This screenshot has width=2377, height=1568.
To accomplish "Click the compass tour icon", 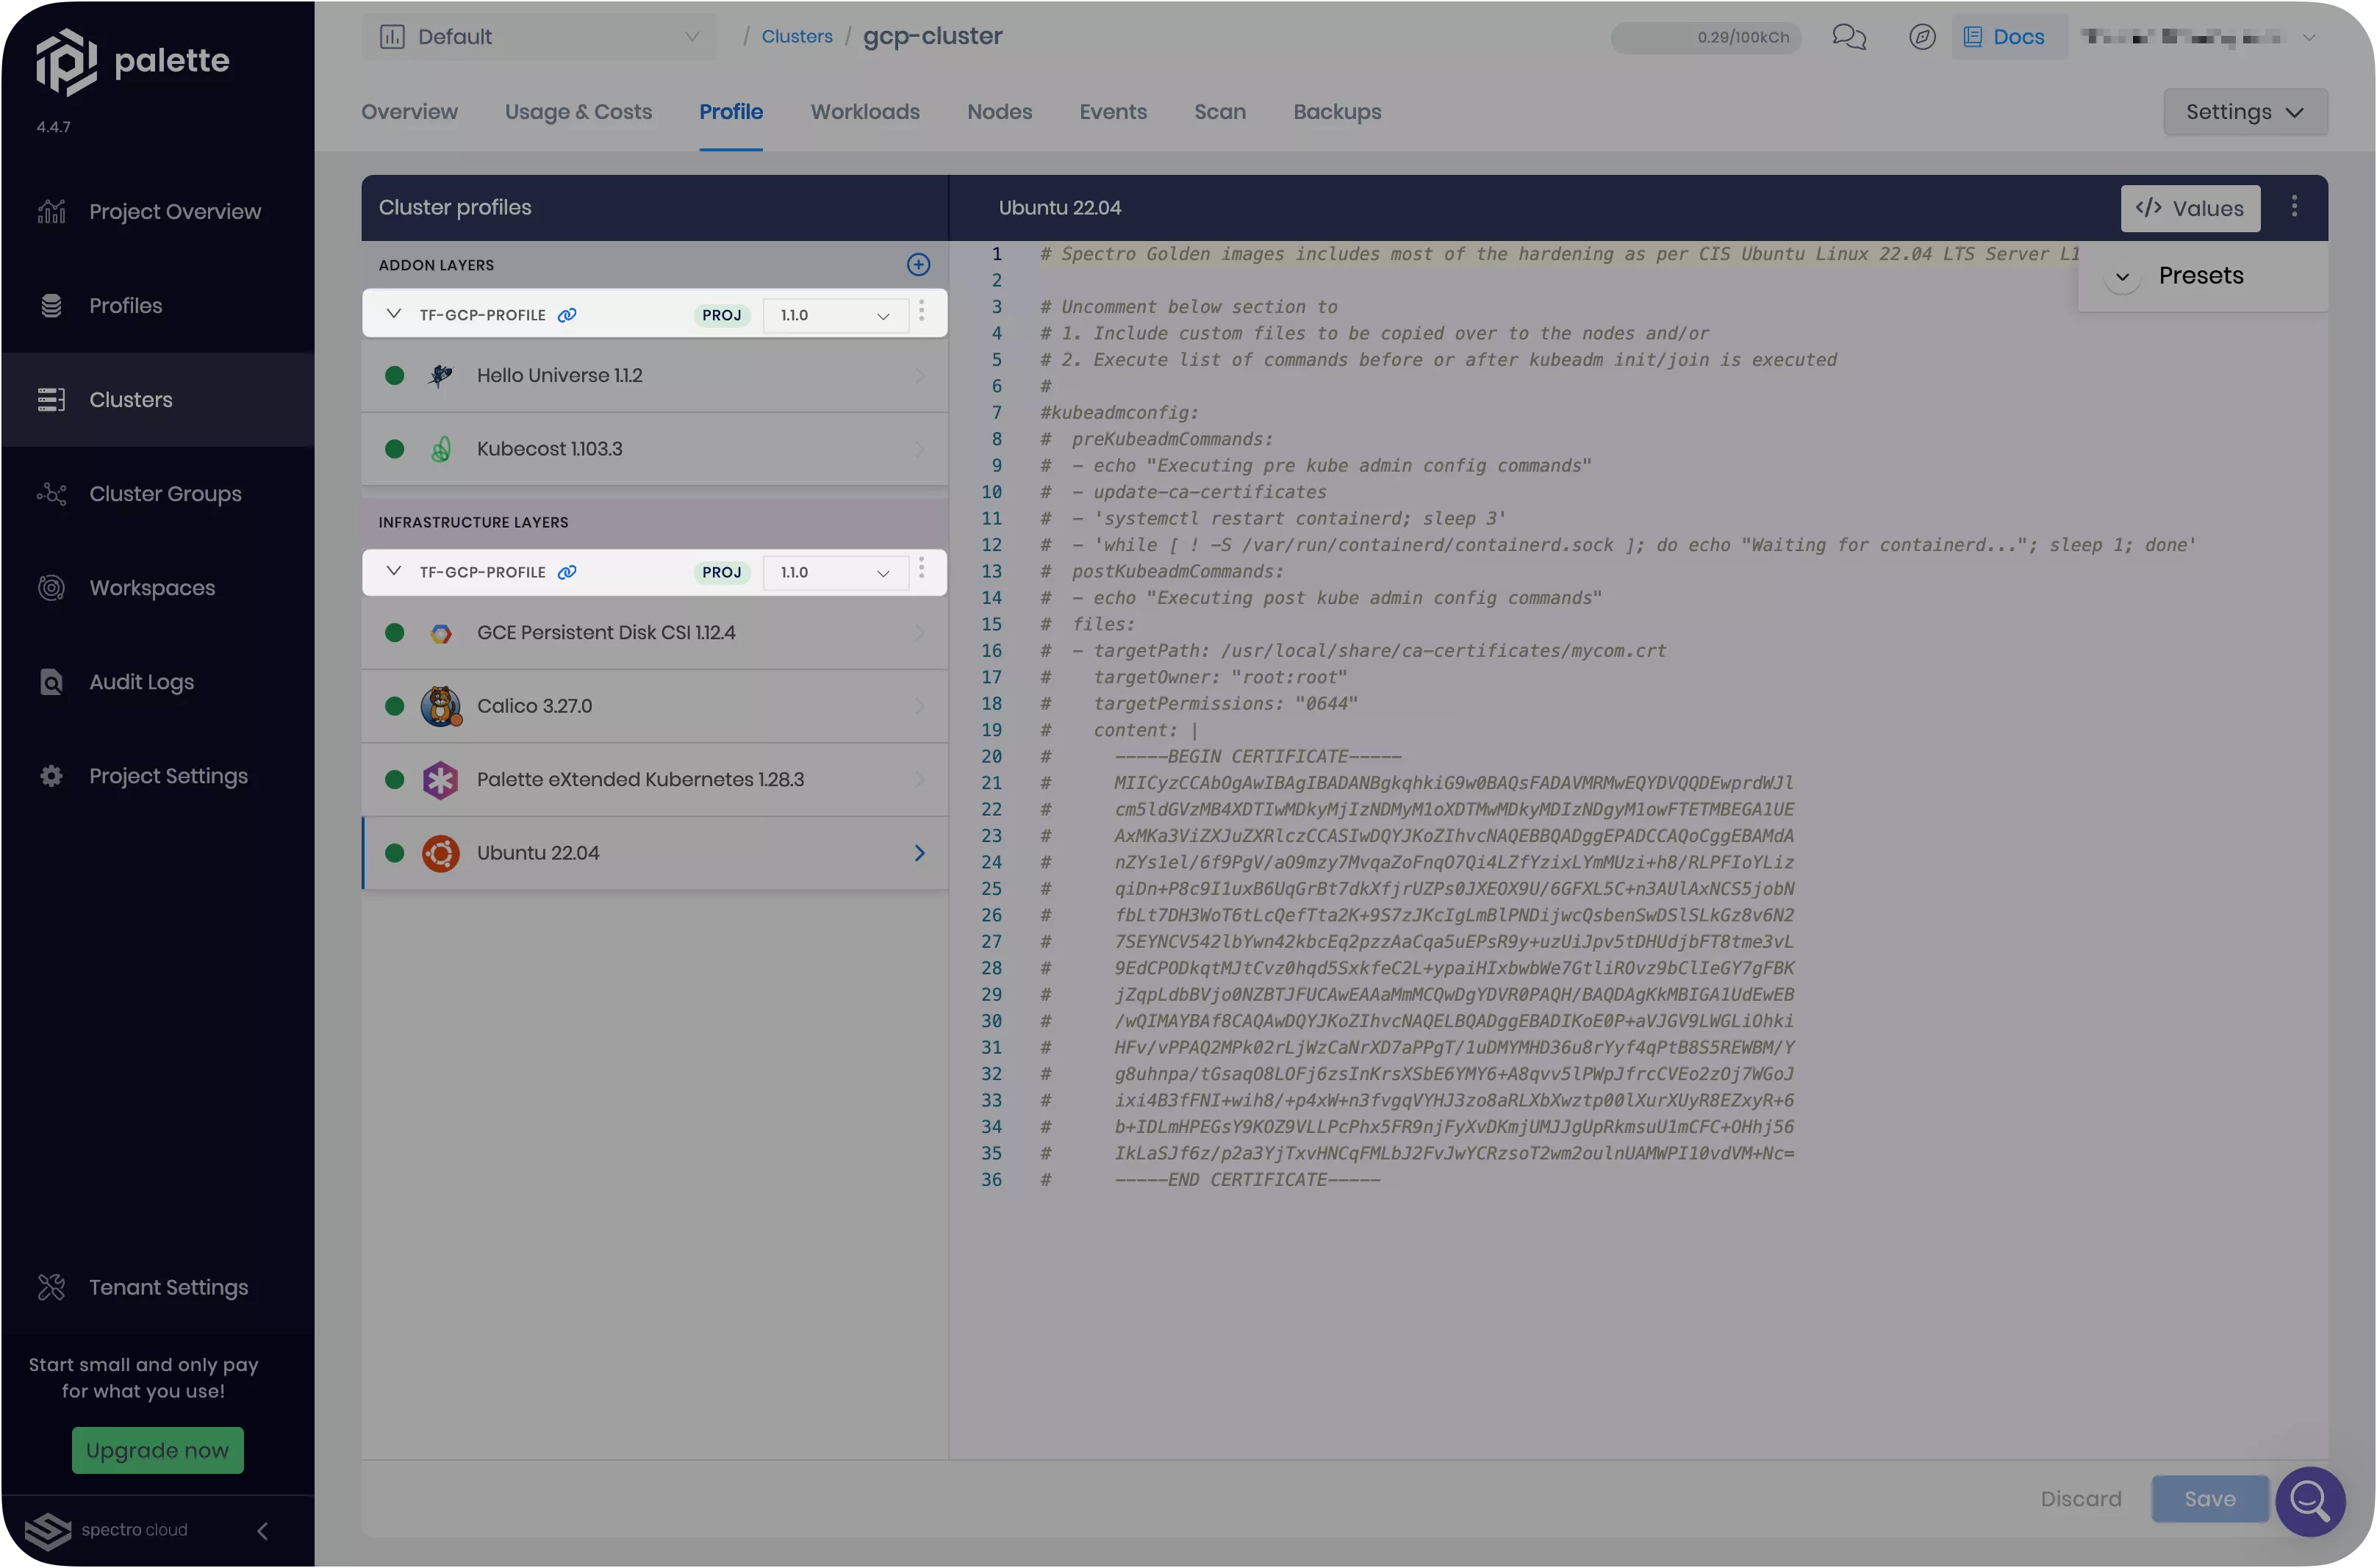I will point(1921,37).
